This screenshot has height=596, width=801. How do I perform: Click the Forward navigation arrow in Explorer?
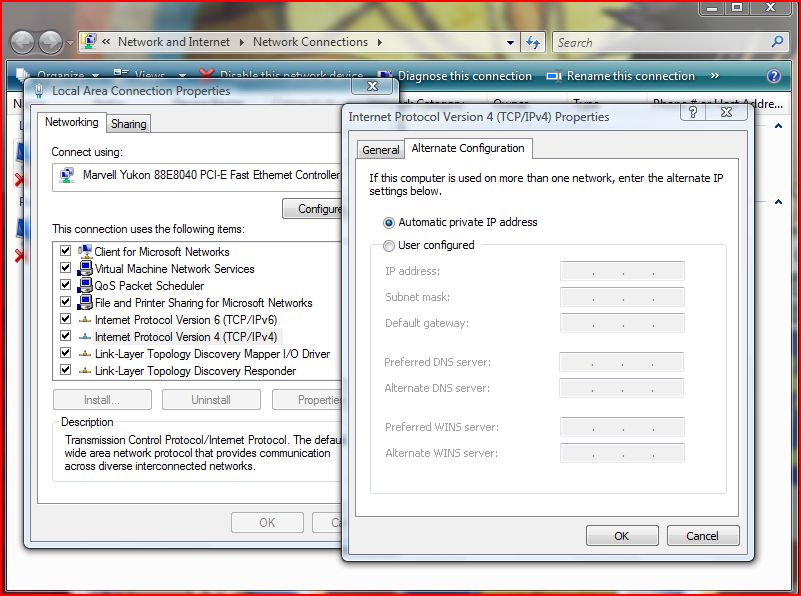51,43
